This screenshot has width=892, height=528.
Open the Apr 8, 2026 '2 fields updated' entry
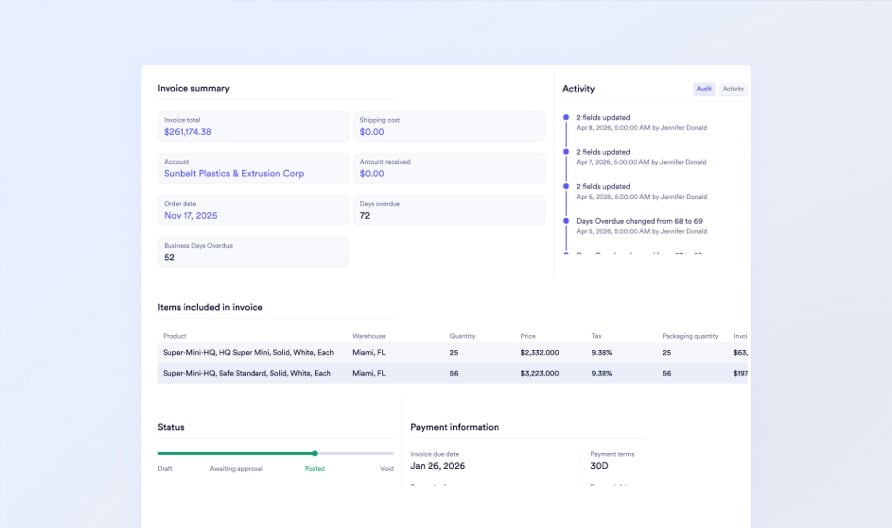641,122
